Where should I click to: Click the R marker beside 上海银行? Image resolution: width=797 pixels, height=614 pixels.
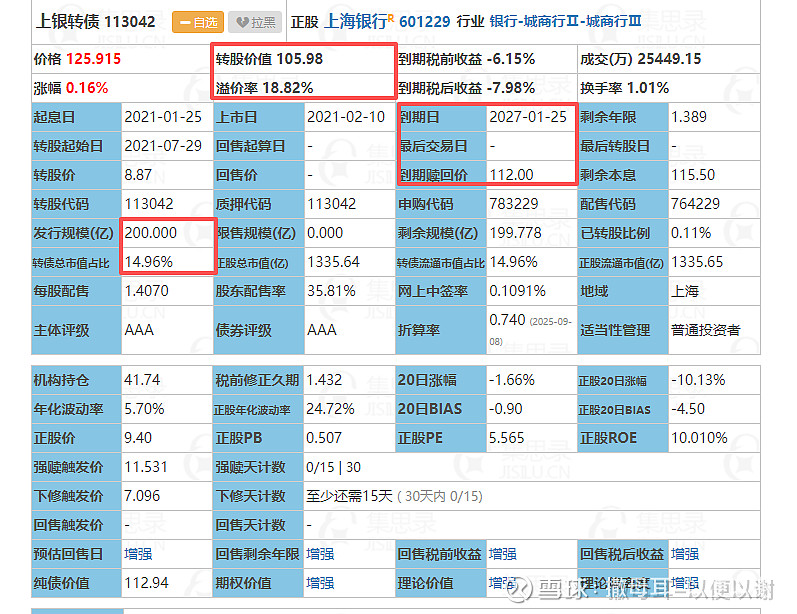tap(391, 15)
